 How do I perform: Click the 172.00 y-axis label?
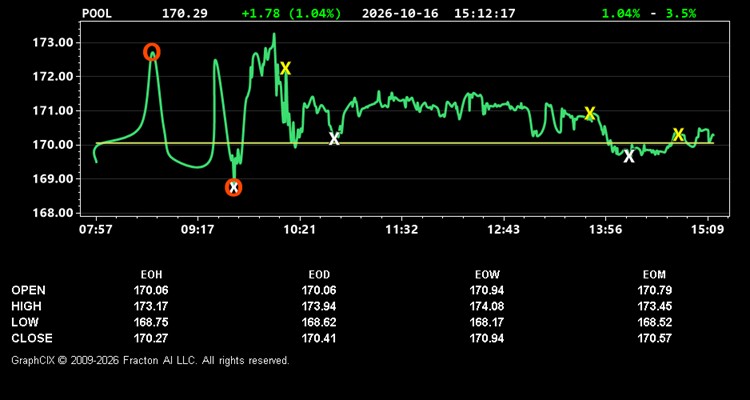pyautogui.click(x=53, y=77)
